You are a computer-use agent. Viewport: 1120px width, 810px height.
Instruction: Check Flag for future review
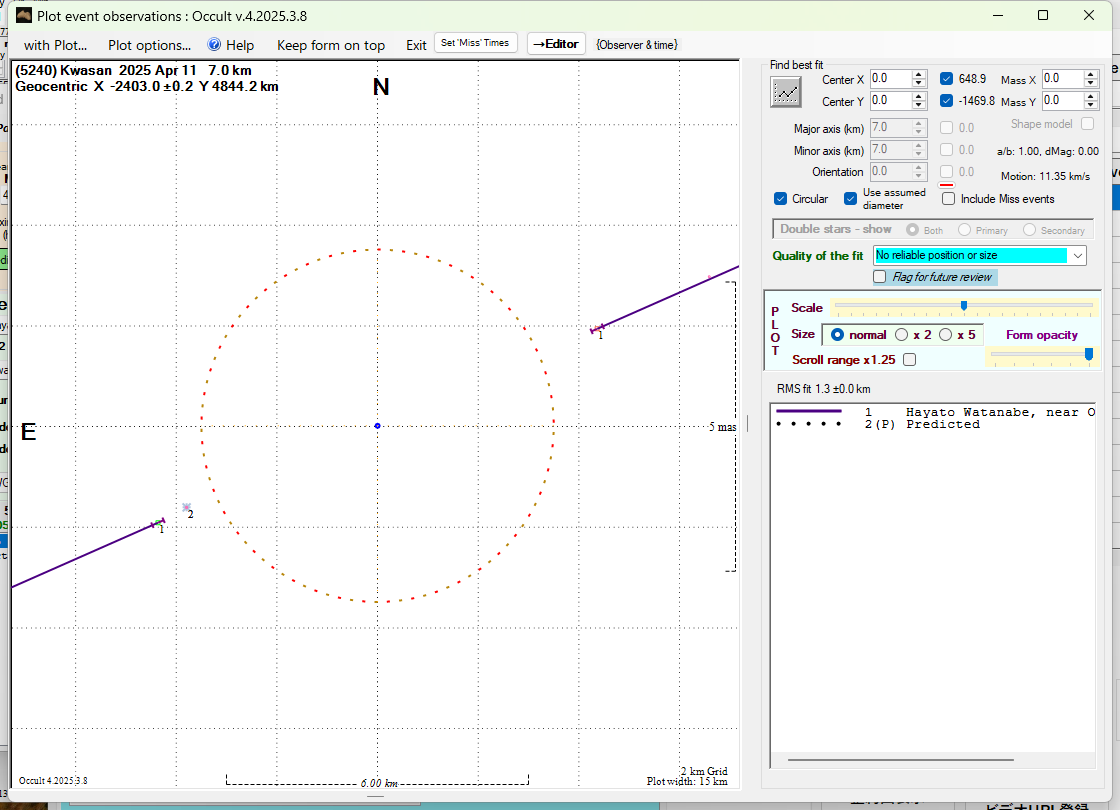point(881,277)
